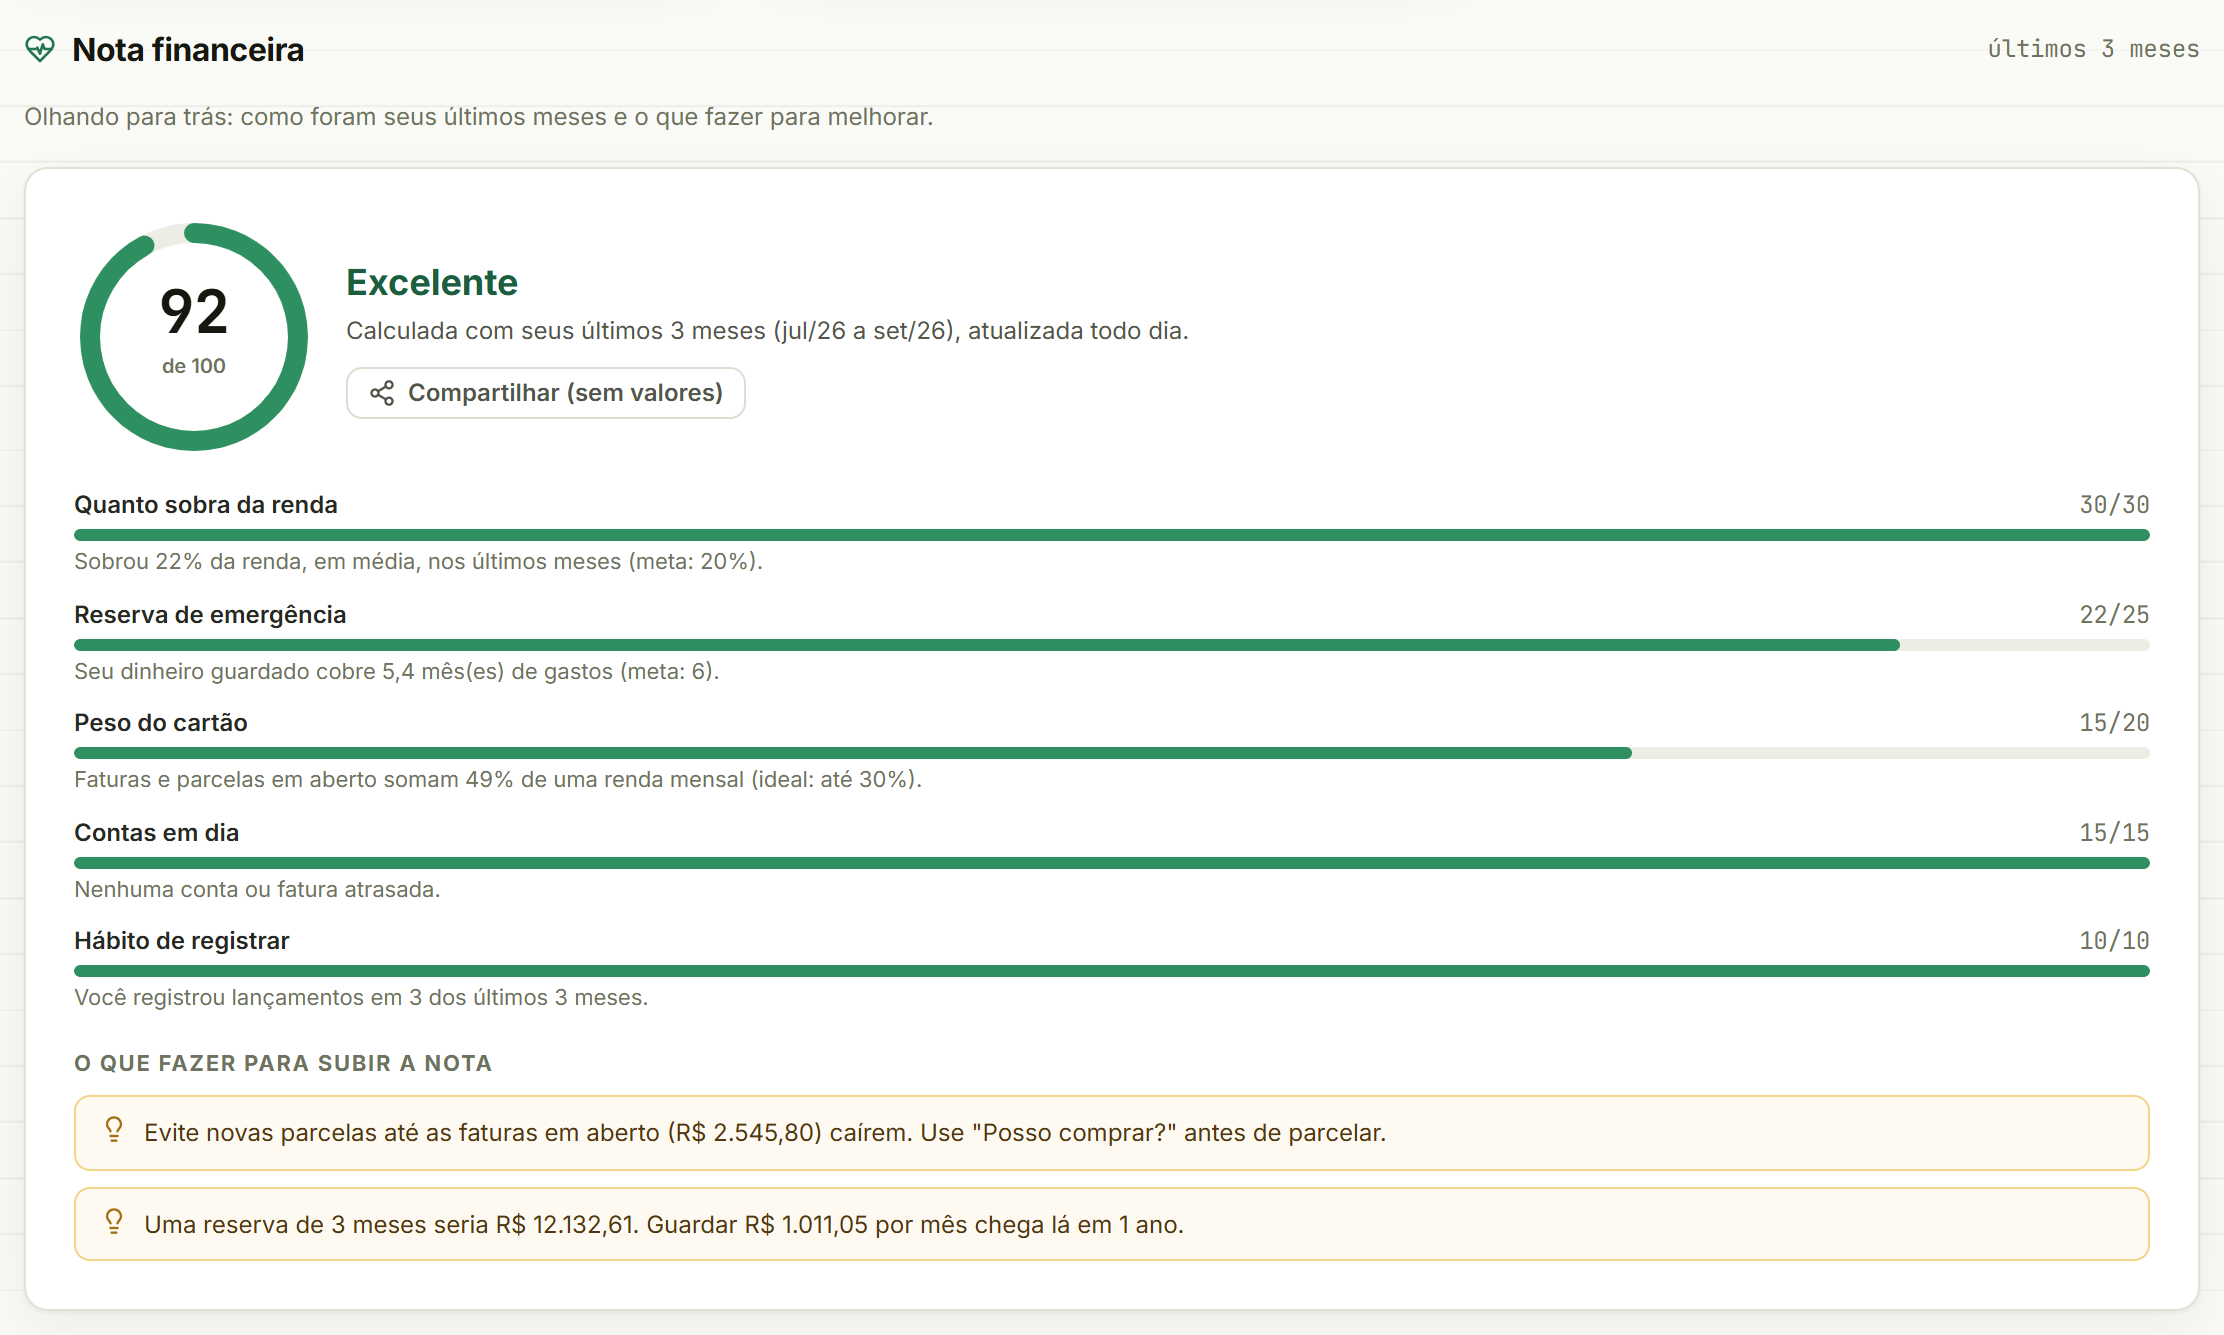Click the 'Excelente' rating text

432,283
